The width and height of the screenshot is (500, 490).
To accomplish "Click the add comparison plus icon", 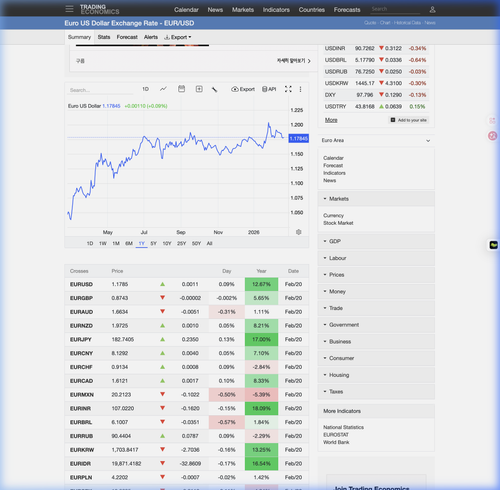I will [199, 89].
